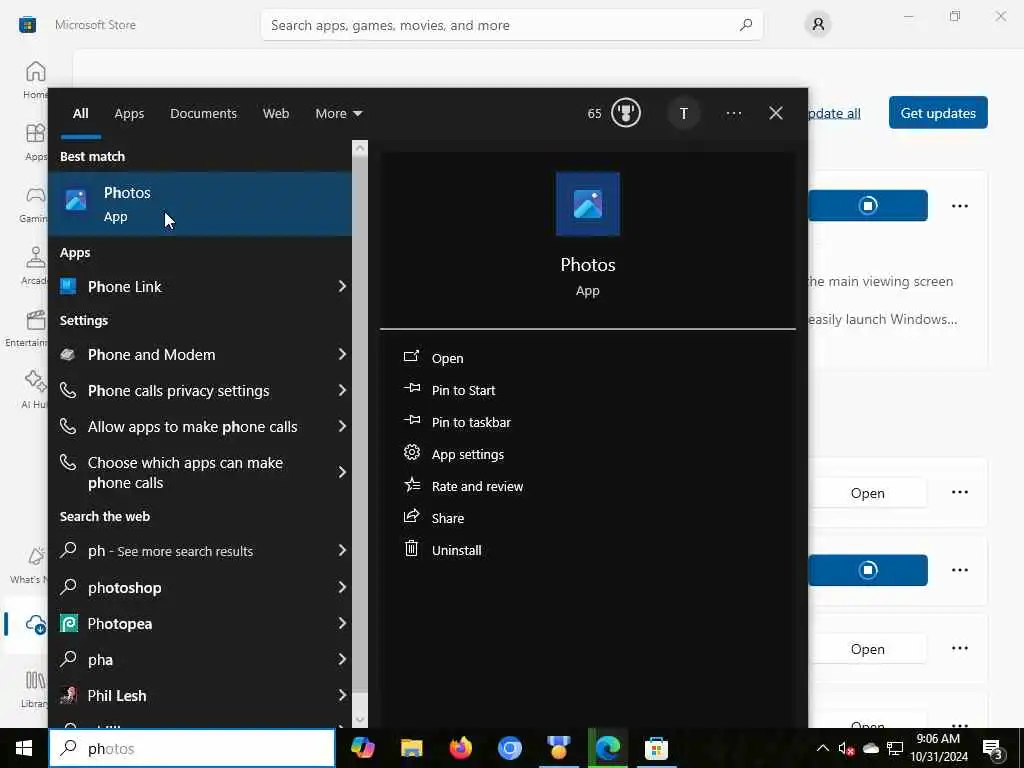
Task: Launch Chromium browser from taskbar
Action: click(x=509, y=748)
